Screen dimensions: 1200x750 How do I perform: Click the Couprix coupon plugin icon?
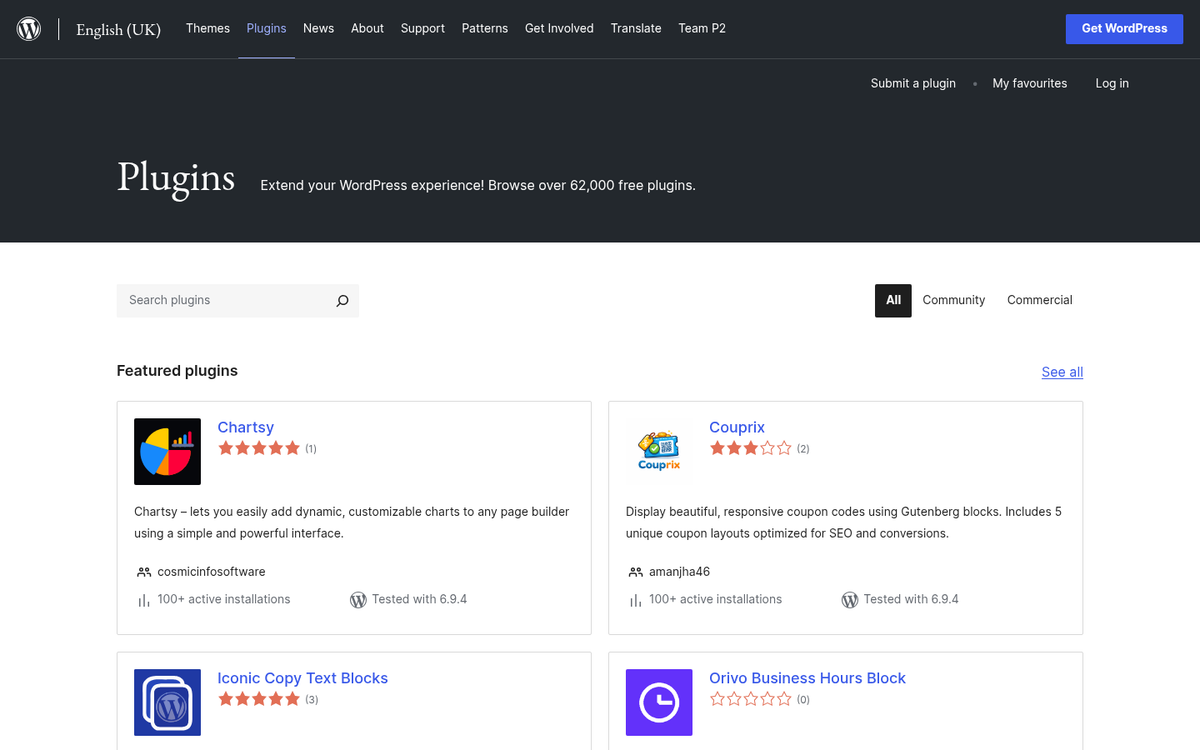(659, 451)
